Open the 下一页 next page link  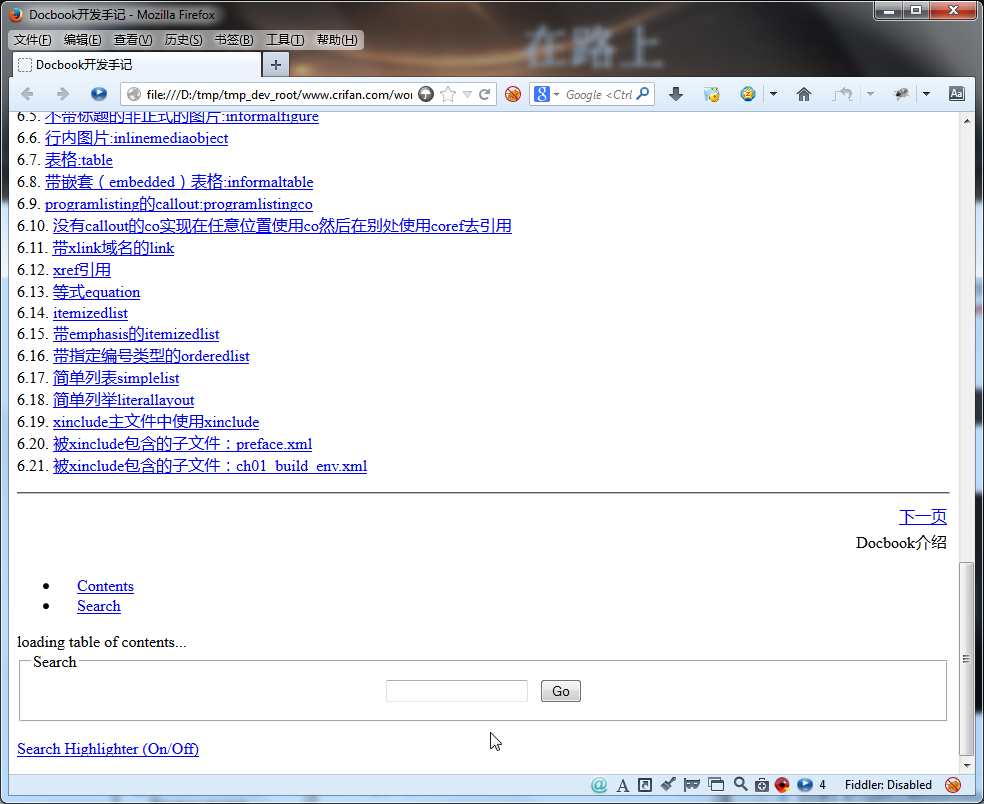922,517
